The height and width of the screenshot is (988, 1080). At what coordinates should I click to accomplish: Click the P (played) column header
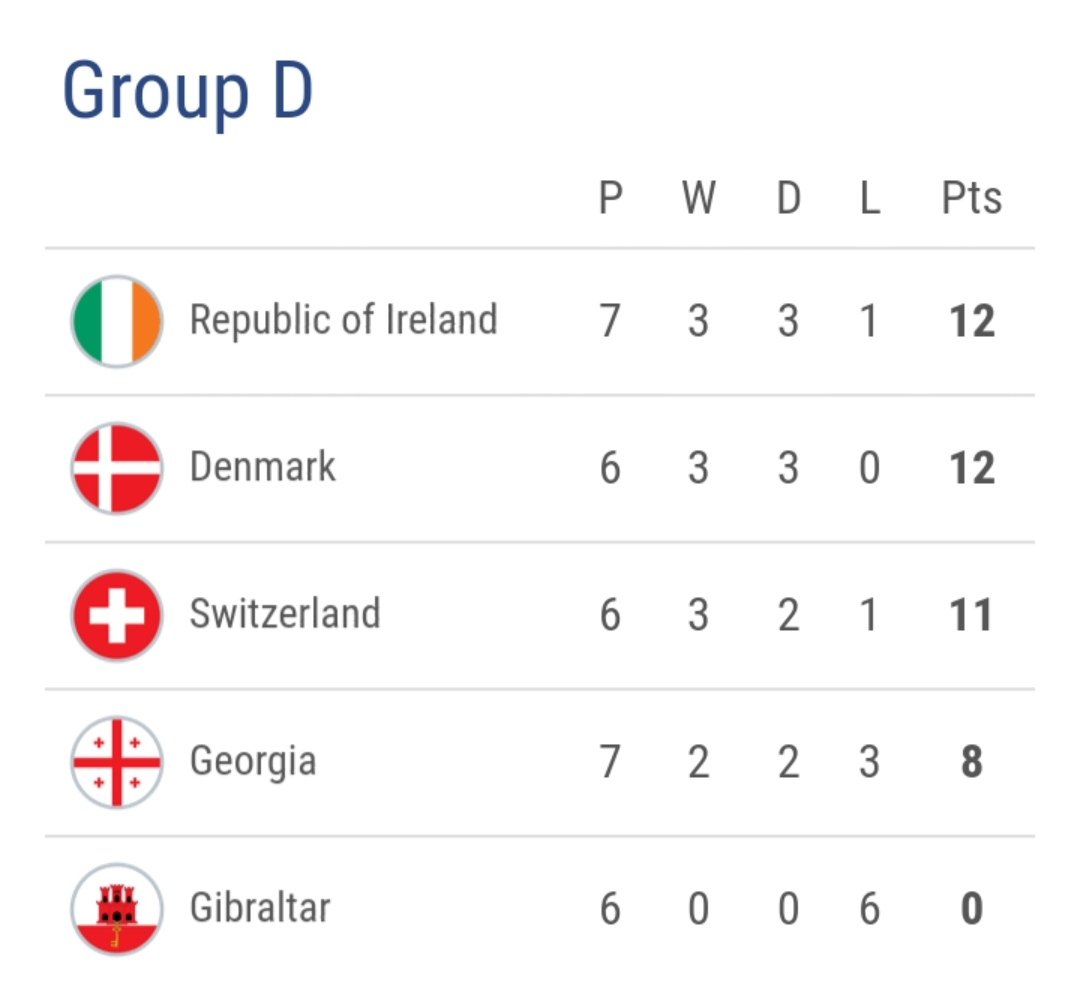[610, 199]
